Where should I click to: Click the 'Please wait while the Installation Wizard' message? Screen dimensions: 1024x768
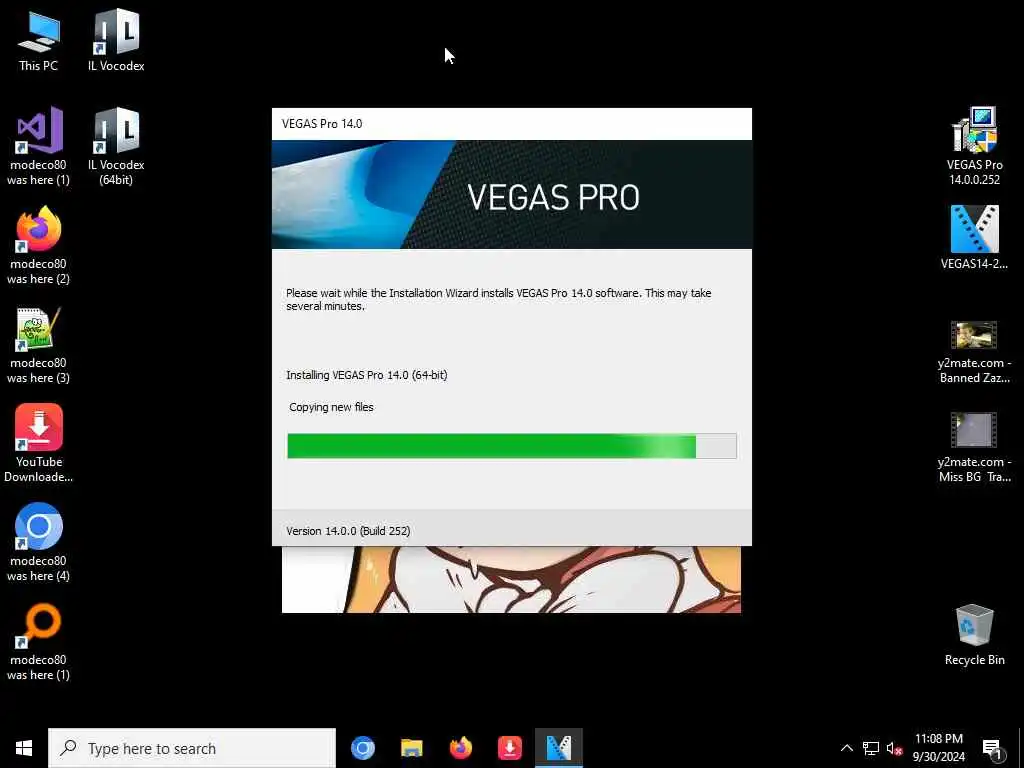coord(498,299)
